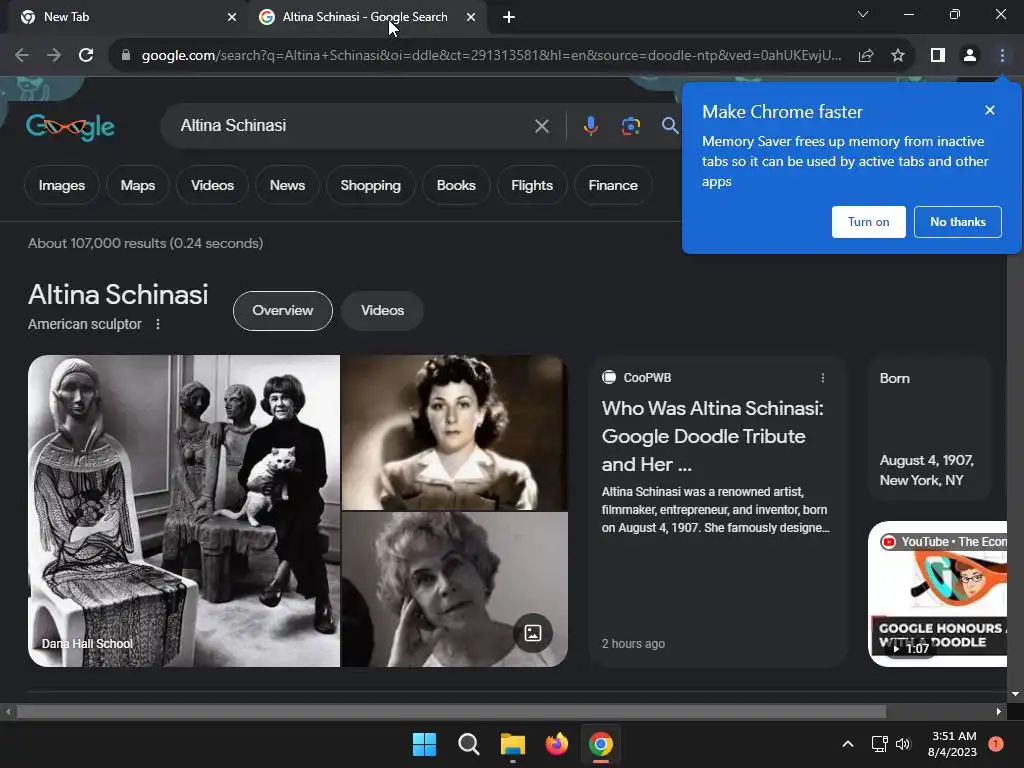
Task: Filter results by News
Action: [287, 185]
